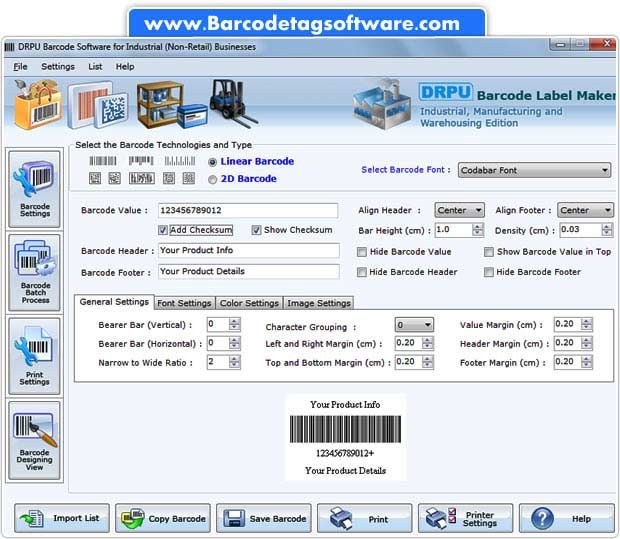Open Printer Settings button
The image size is (620, 539).
[465, 518]
